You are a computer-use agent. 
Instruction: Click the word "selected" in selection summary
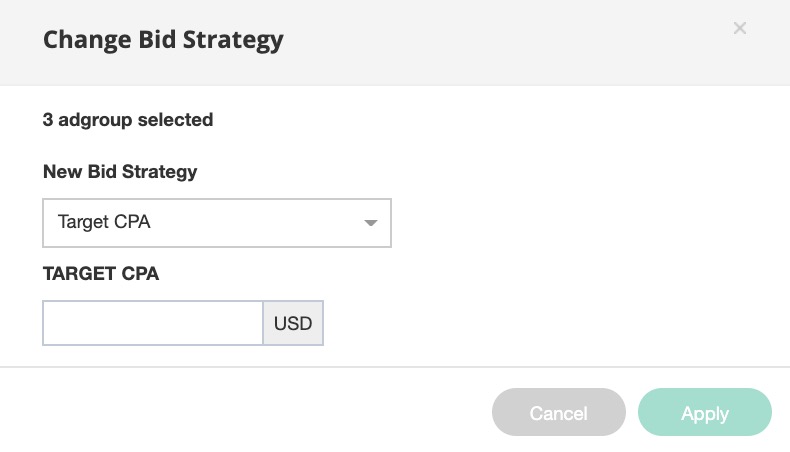pyautogui.click(x=175, y=120)
